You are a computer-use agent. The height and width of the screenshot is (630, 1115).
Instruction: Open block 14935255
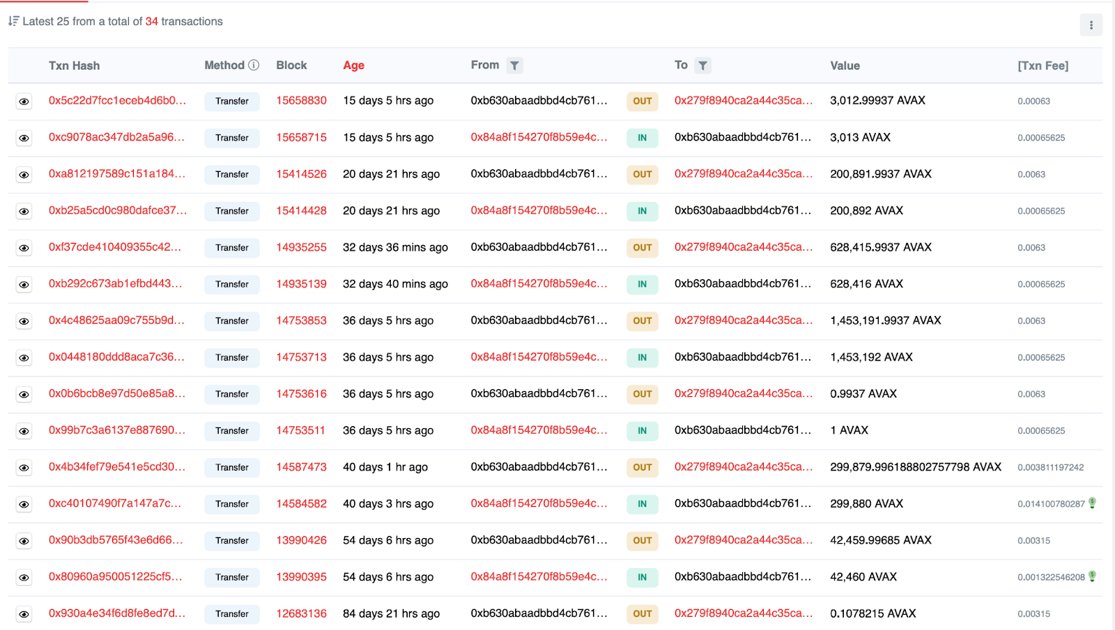point(302,247)
